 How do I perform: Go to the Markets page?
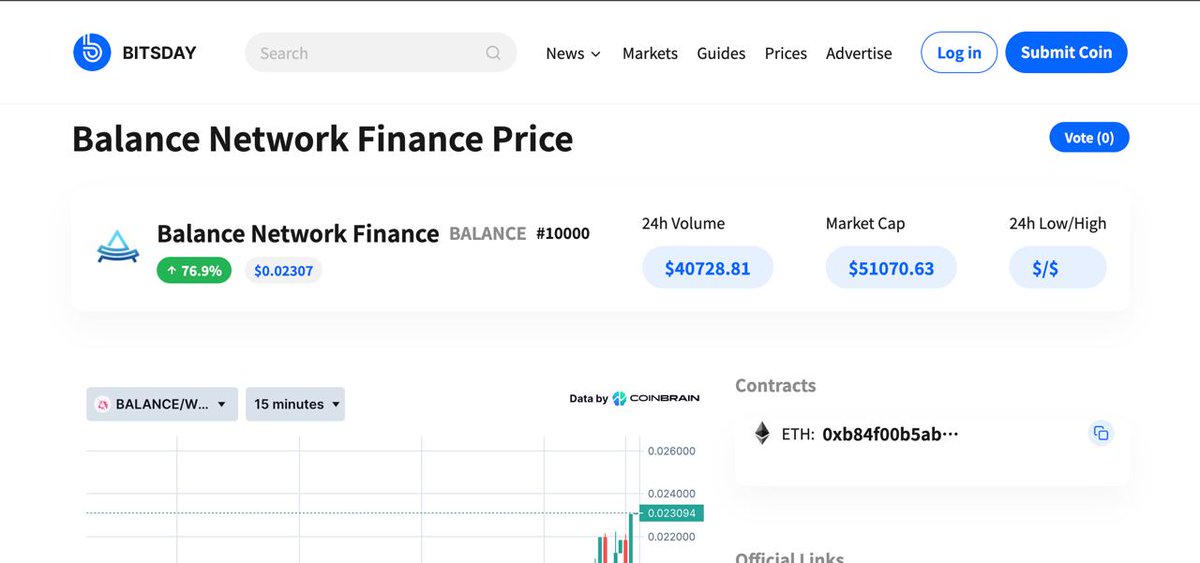pos(650,53)
